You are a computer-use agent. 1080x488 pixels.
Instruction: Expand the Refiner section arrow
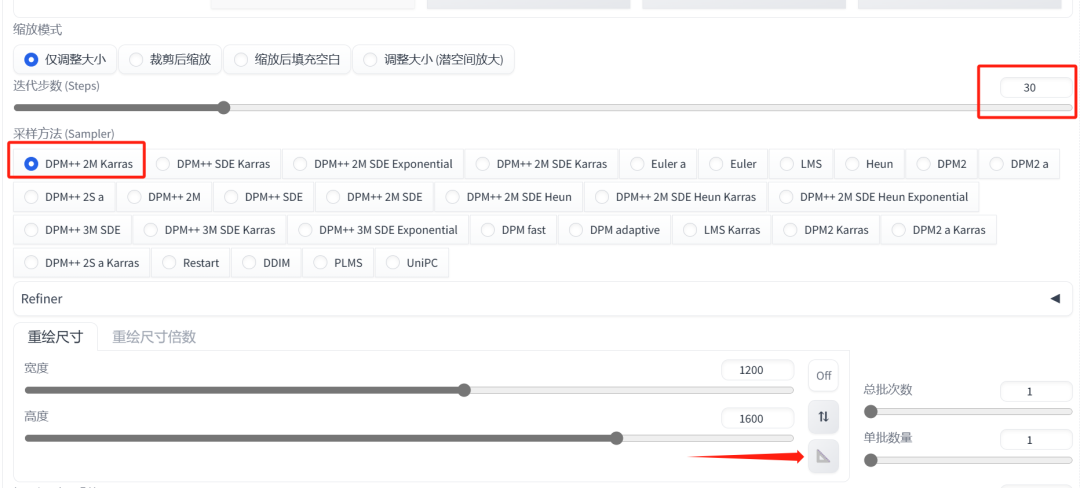click(x=1055, y=299)
